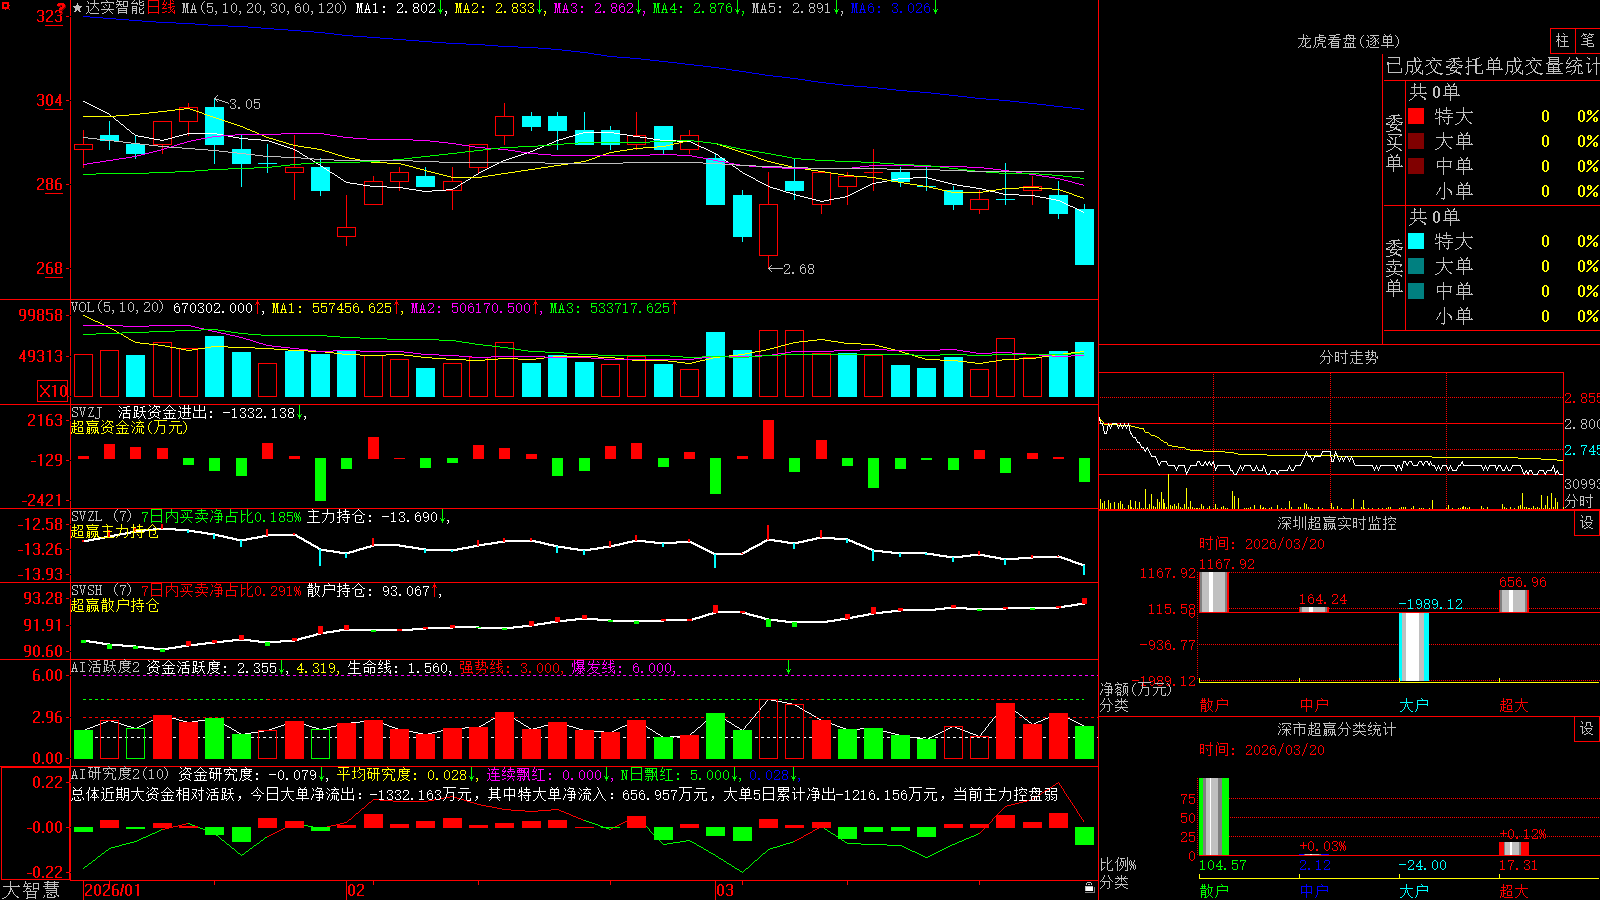Click the 中户 label under 比例% chart

click(1314, 890)
